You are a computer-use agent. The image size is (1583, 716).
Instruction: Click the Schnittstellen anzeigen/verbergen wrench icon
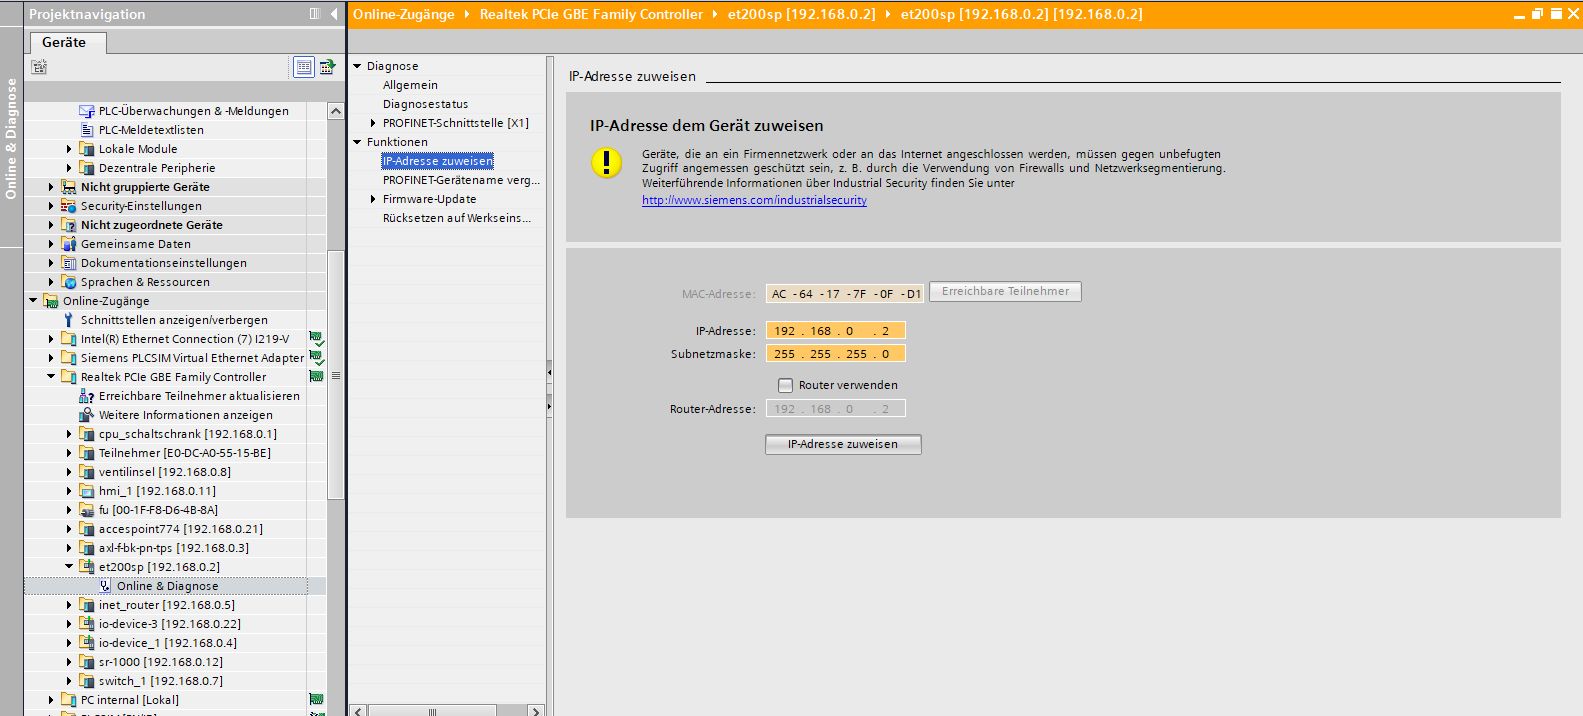click(x=69, y=320)
